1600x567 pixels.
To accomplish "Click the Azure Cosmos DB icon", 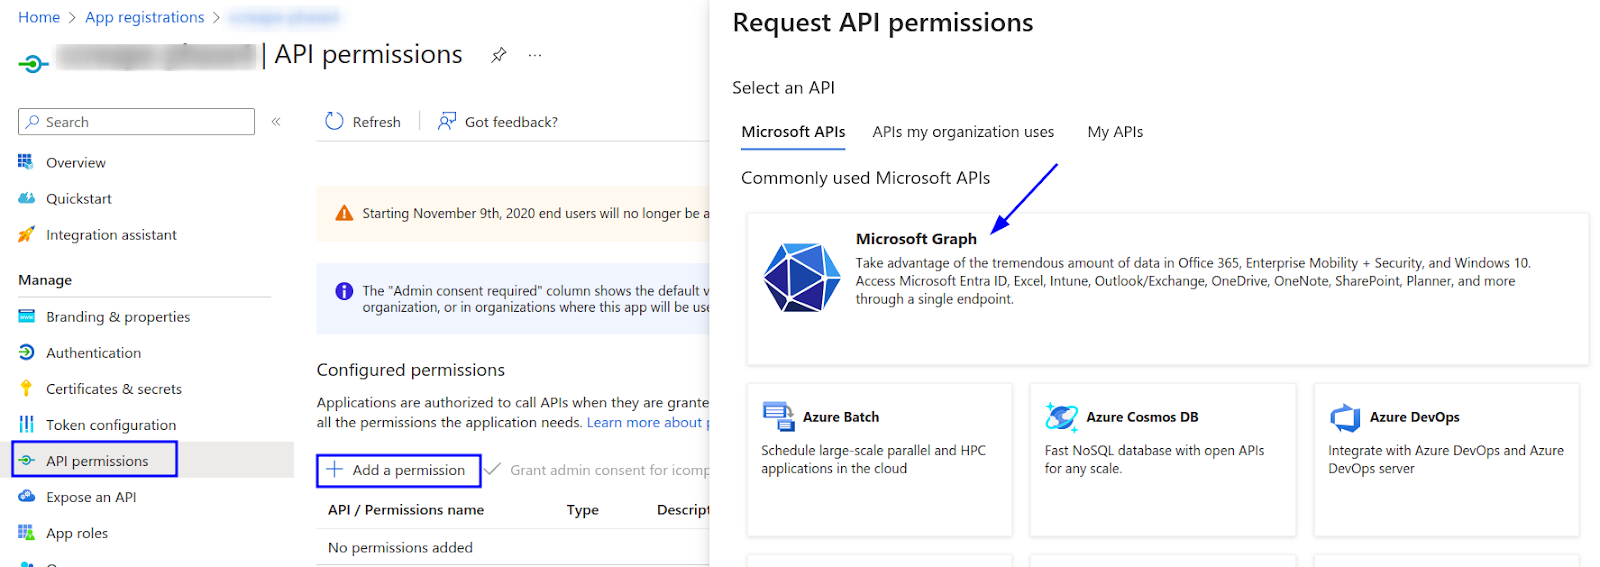I will point(1061,416).
